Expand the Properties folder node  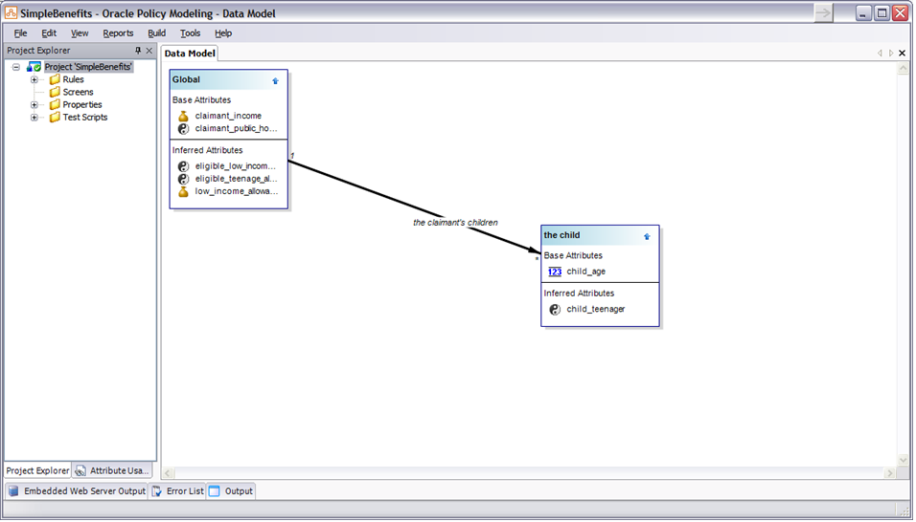pyautogui.click(x=34, y=105)
